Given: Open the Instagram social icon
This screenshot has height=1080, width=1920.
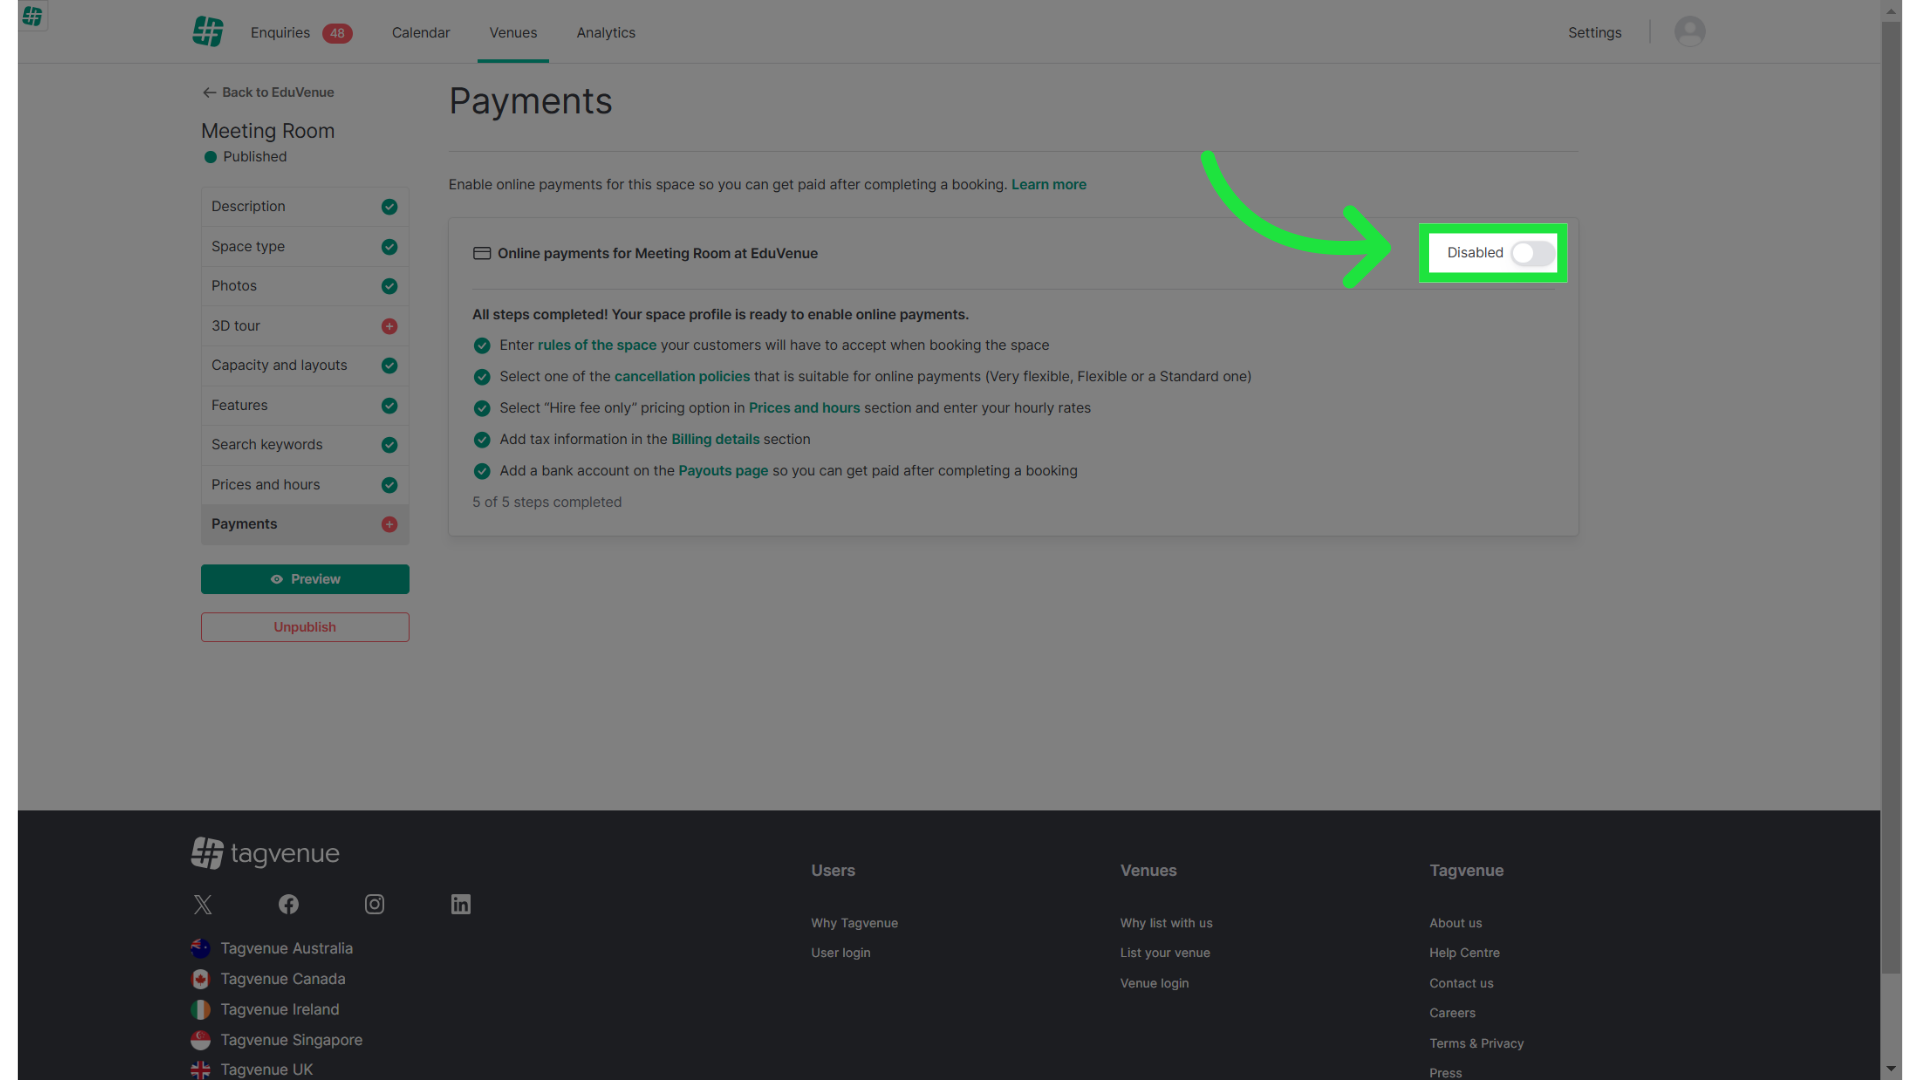Looking at the screenshot, I should [x=374, y=905].
